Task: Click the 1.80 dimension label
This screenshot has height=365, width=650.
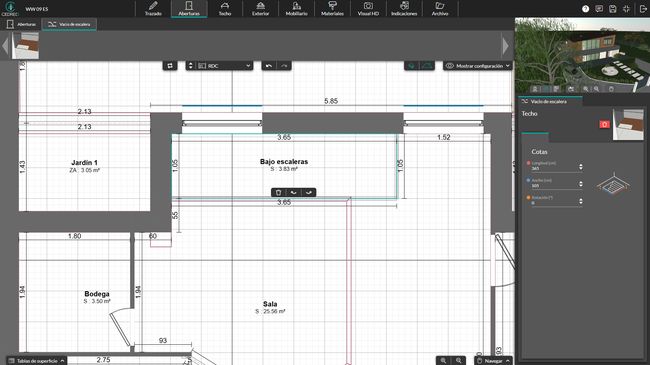Action: click(75, 236)
